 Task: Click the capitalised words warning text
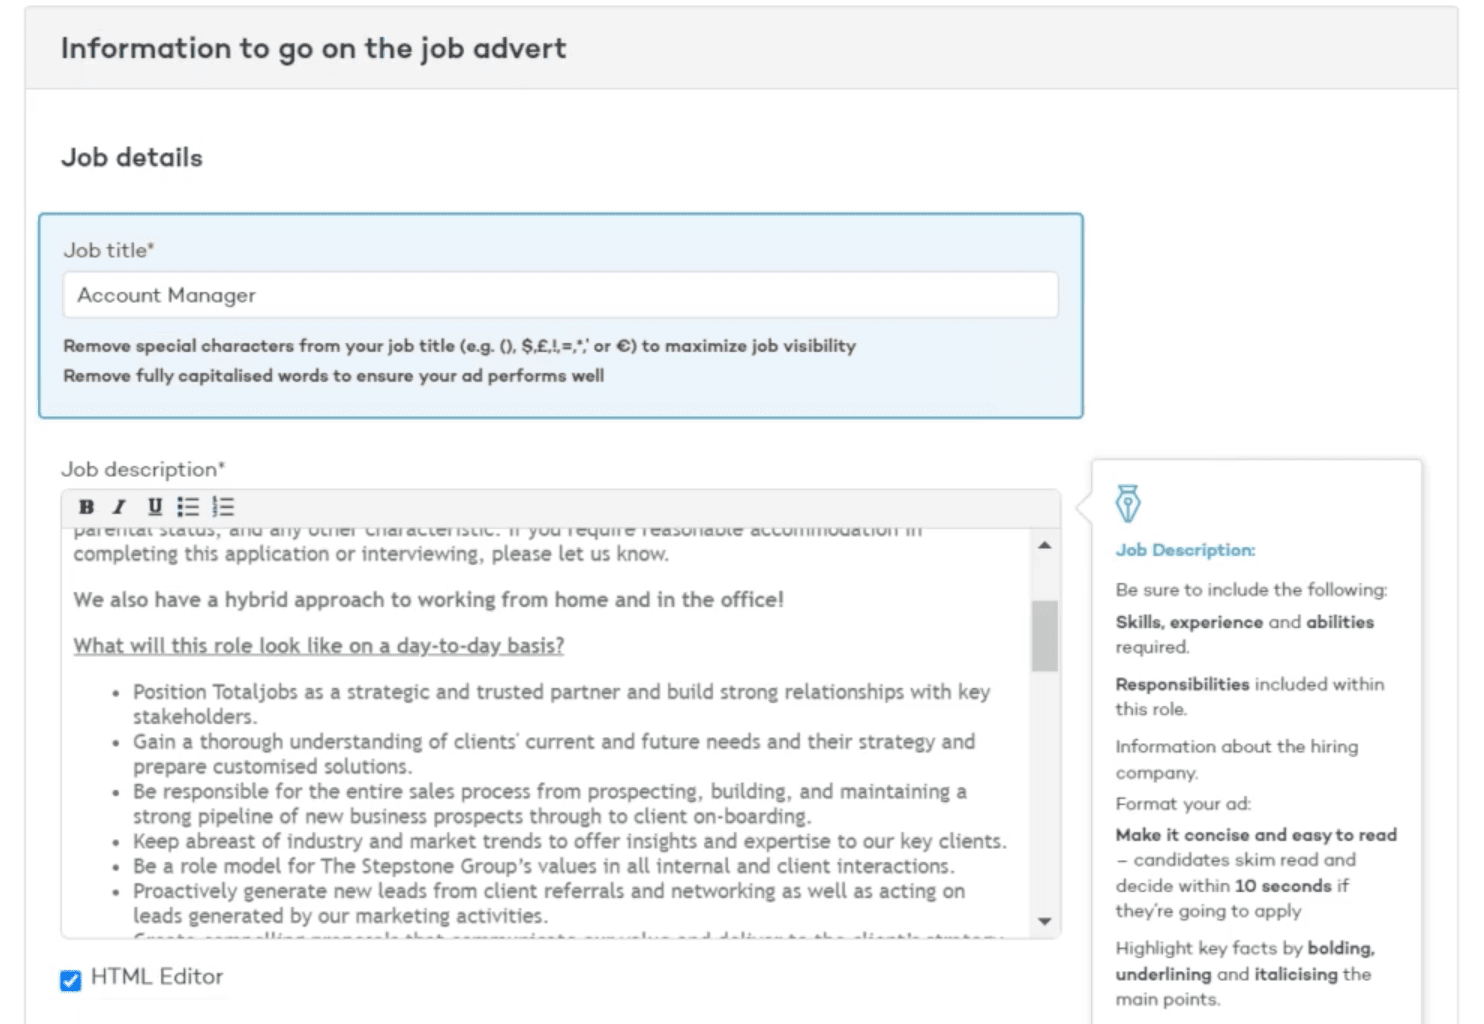333,376
